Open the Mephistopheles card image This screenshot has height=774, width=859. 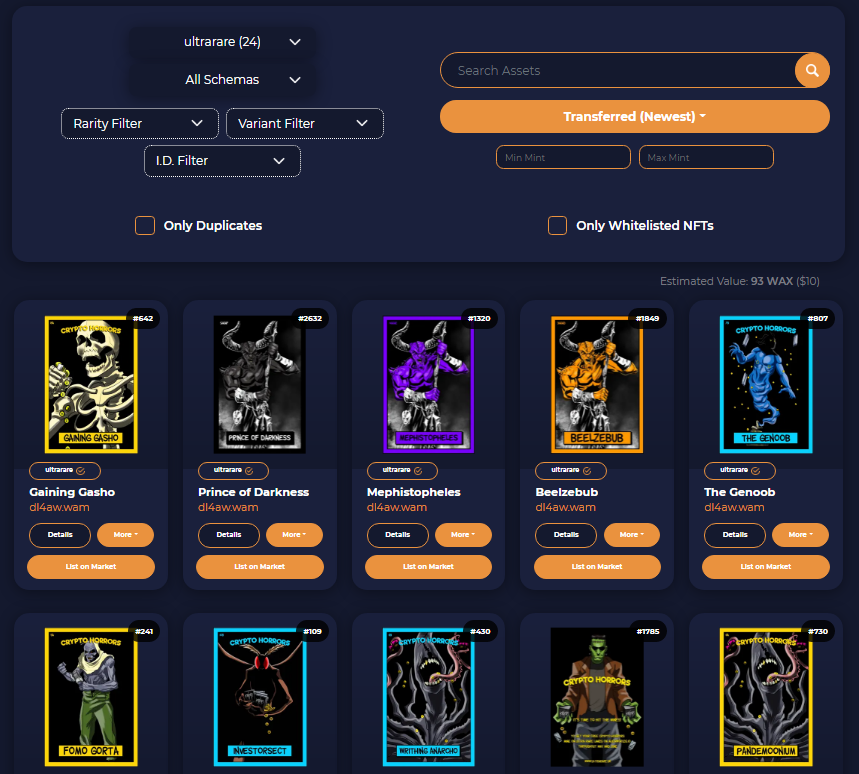[x=428, y=385]
